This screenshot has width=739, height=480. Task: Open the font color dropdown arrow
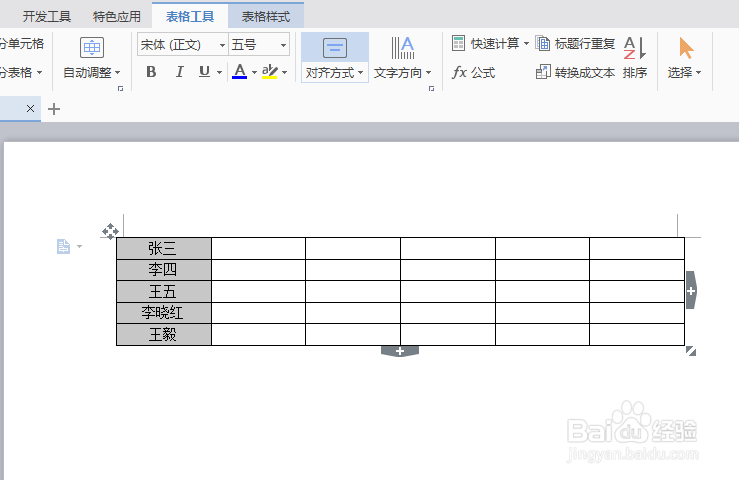[254, 72]
